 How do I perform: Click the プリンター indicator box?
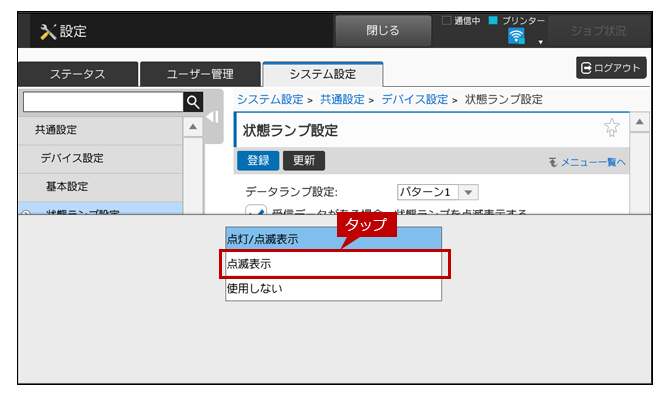493,21
